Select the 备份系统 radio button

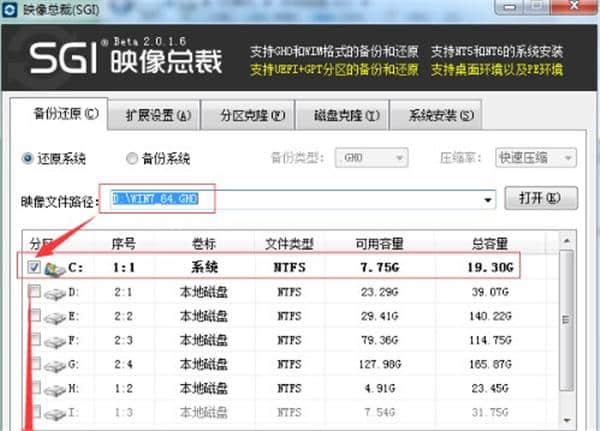132,158
